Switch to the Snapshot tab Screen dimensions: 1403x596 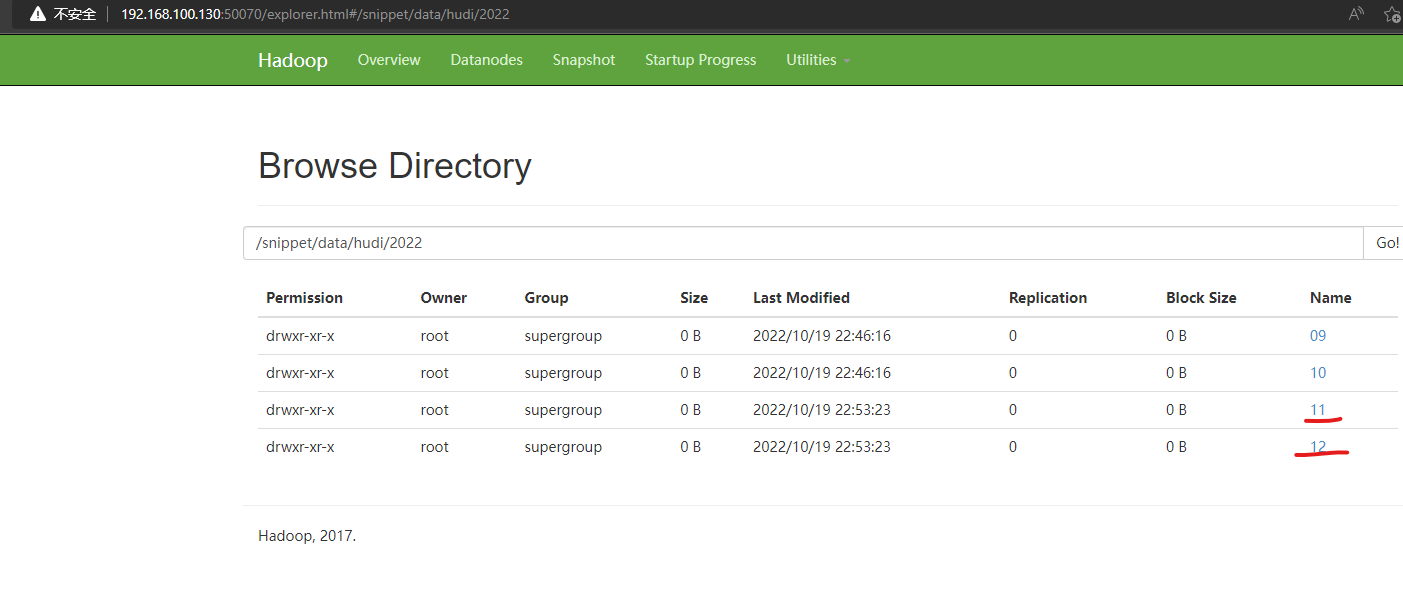(x=584, y=60)
